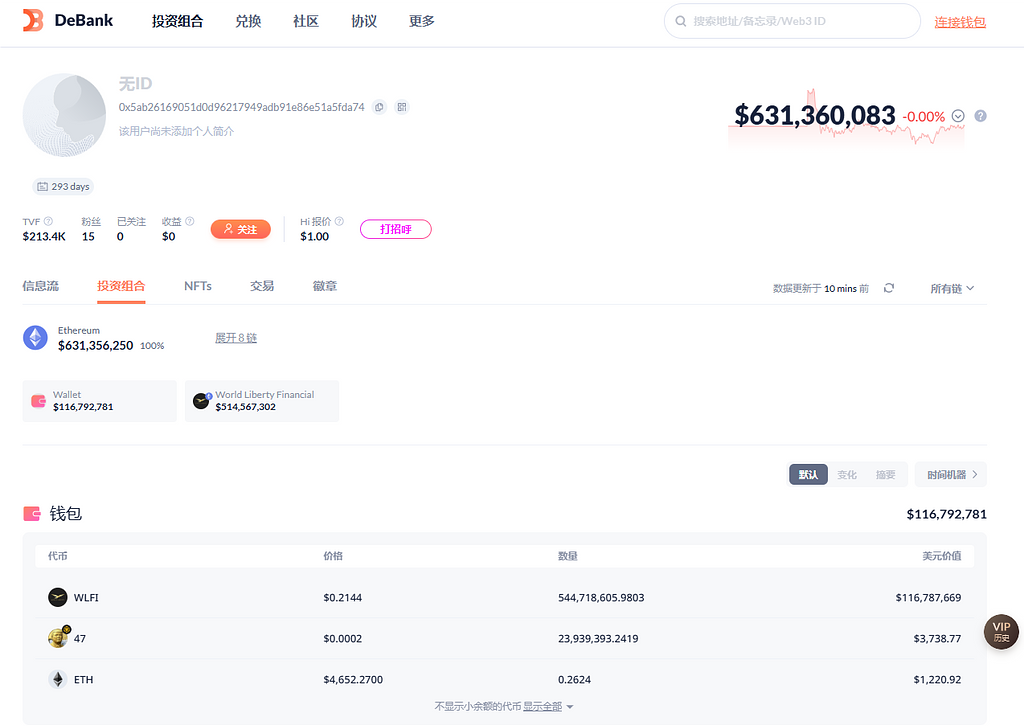Click the address search input field

(x=800, y=21)
